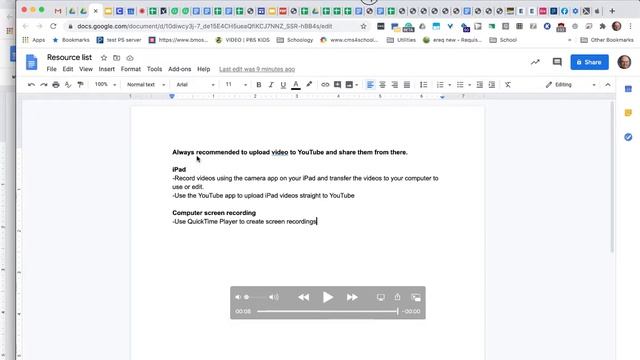This screenshot has height=360, width=640.
Task: Open the Schoology bookmark folder
Action: click(295, 40)
